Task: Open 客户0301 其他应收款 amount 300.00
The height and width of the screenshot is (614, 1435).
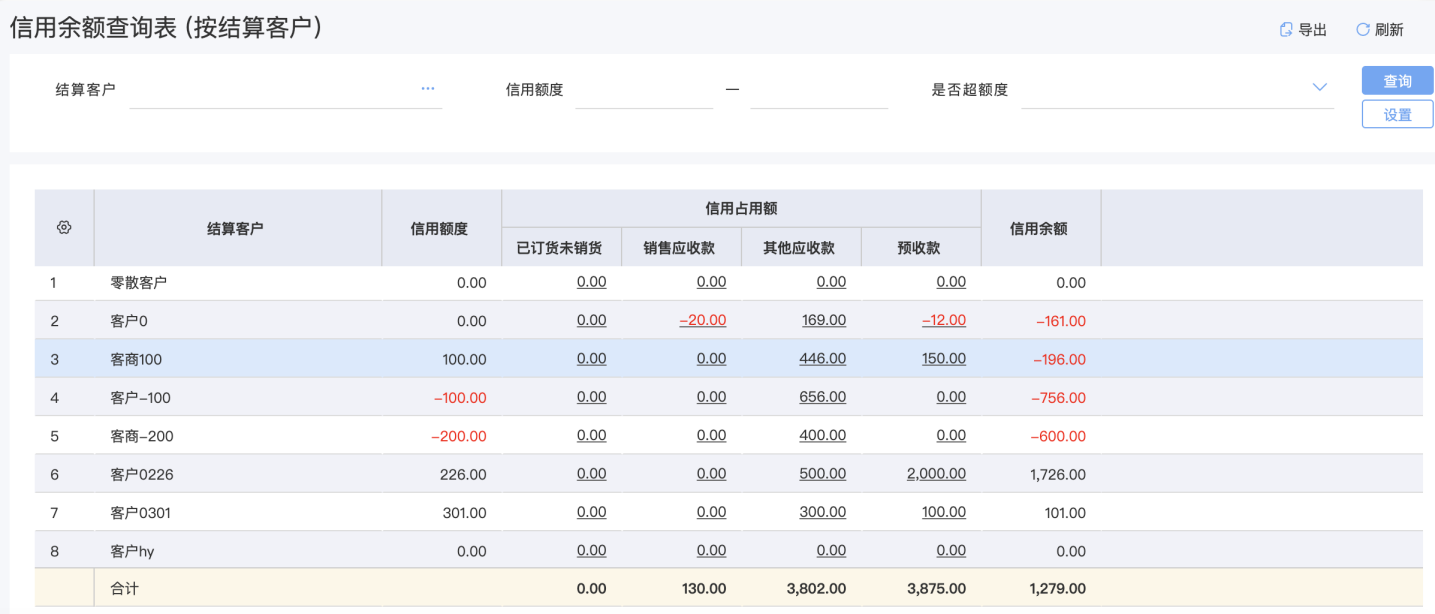Action: [x=823, y=512]
